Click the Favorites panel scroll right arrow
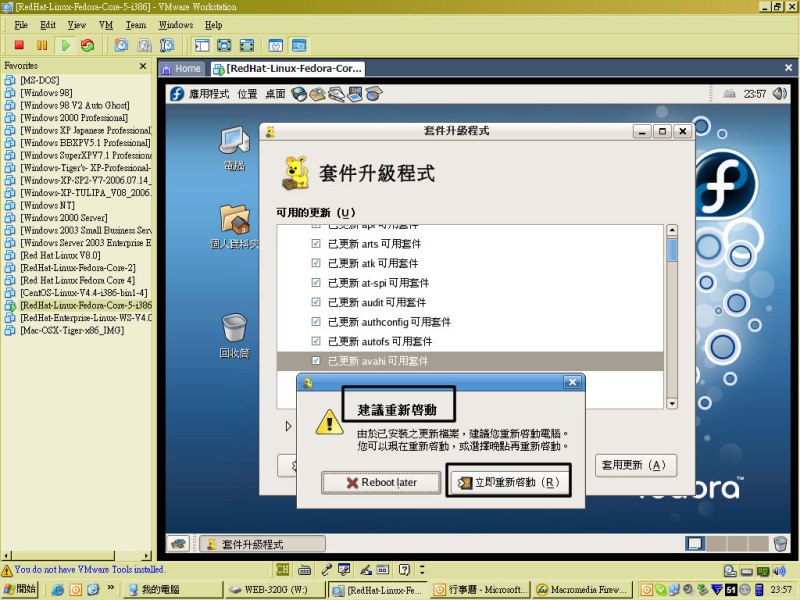This screenshot has height=600, width=800. coord(147,555)
